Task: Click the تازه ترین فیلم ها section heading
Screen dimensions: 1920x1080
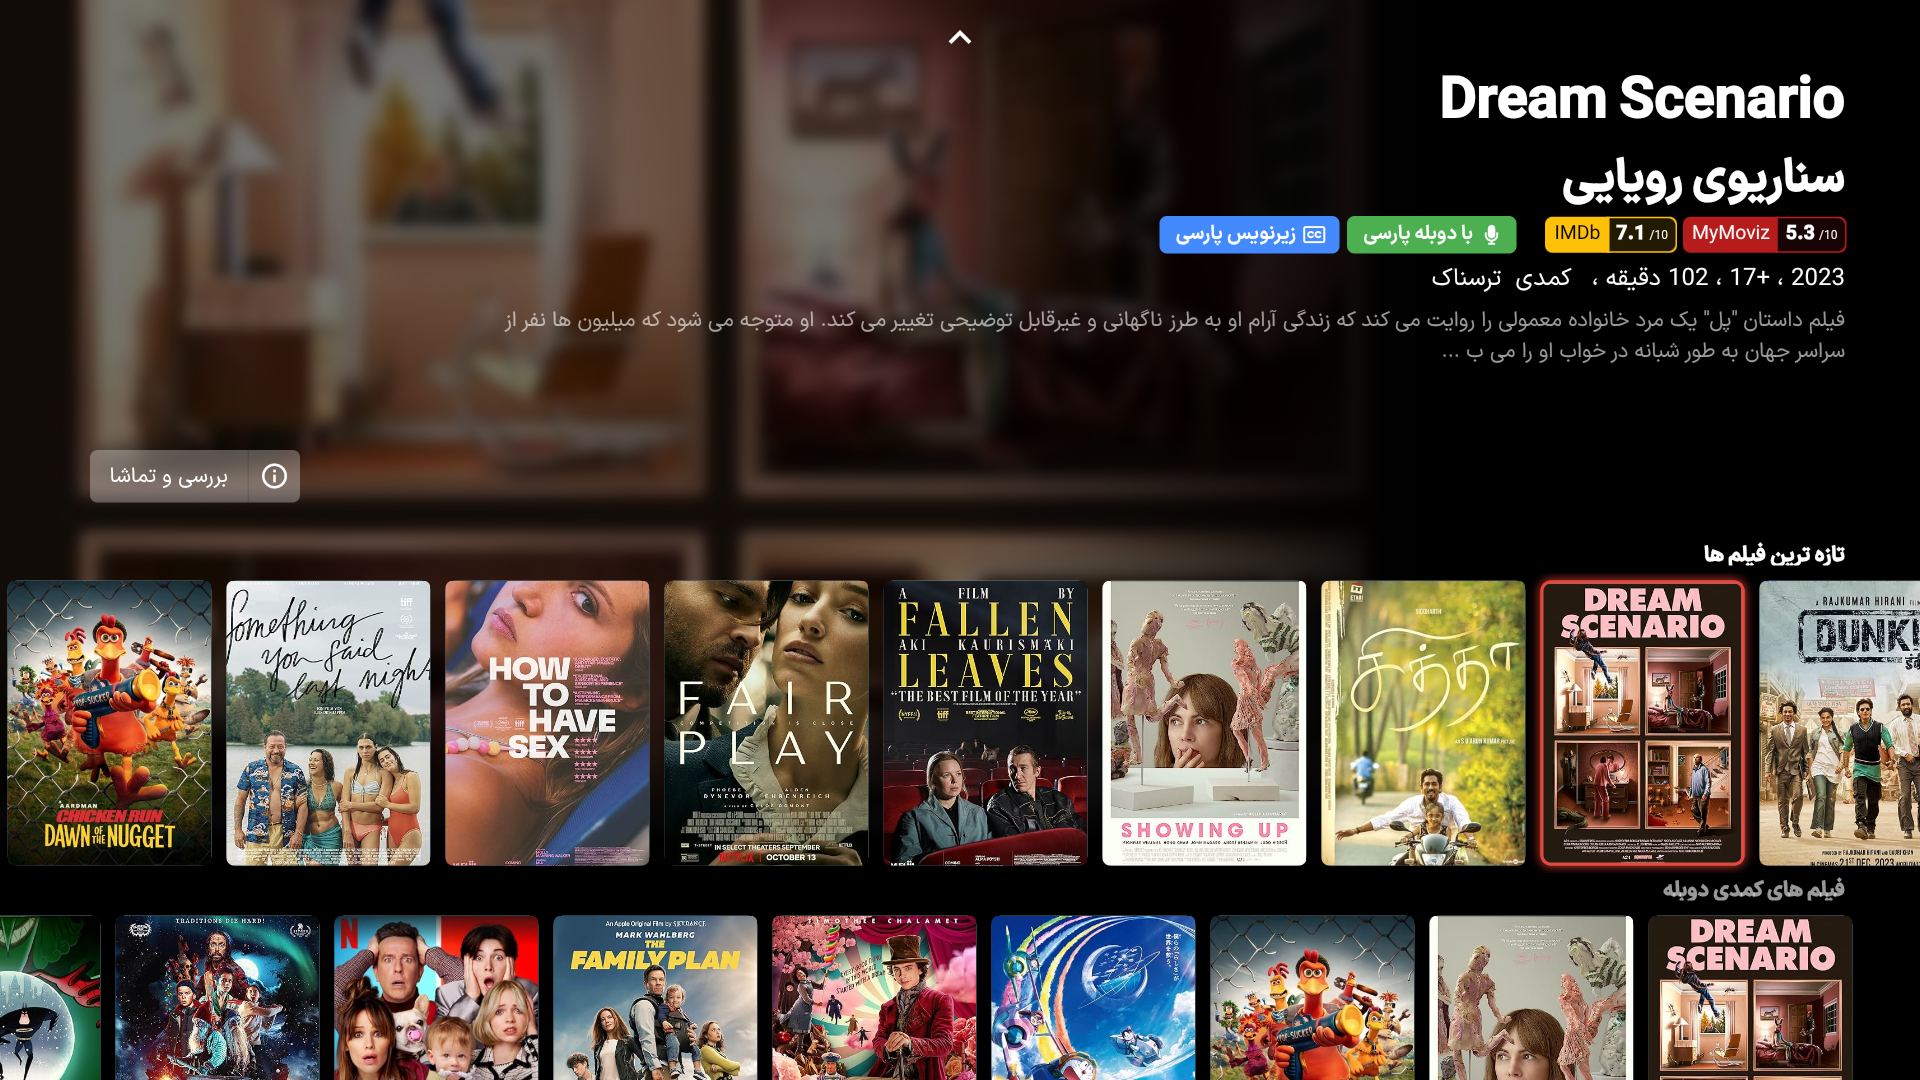Action: pyautogui.click(x=1774, y=554)
